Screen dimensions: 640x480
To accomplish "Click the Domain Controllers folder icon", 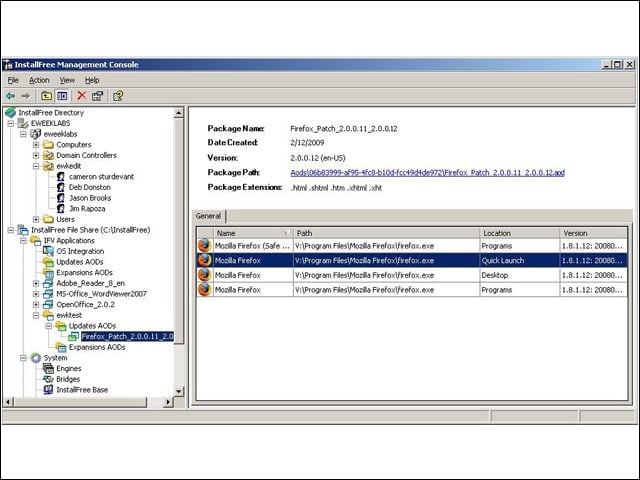I will click(x=48, y=155).
